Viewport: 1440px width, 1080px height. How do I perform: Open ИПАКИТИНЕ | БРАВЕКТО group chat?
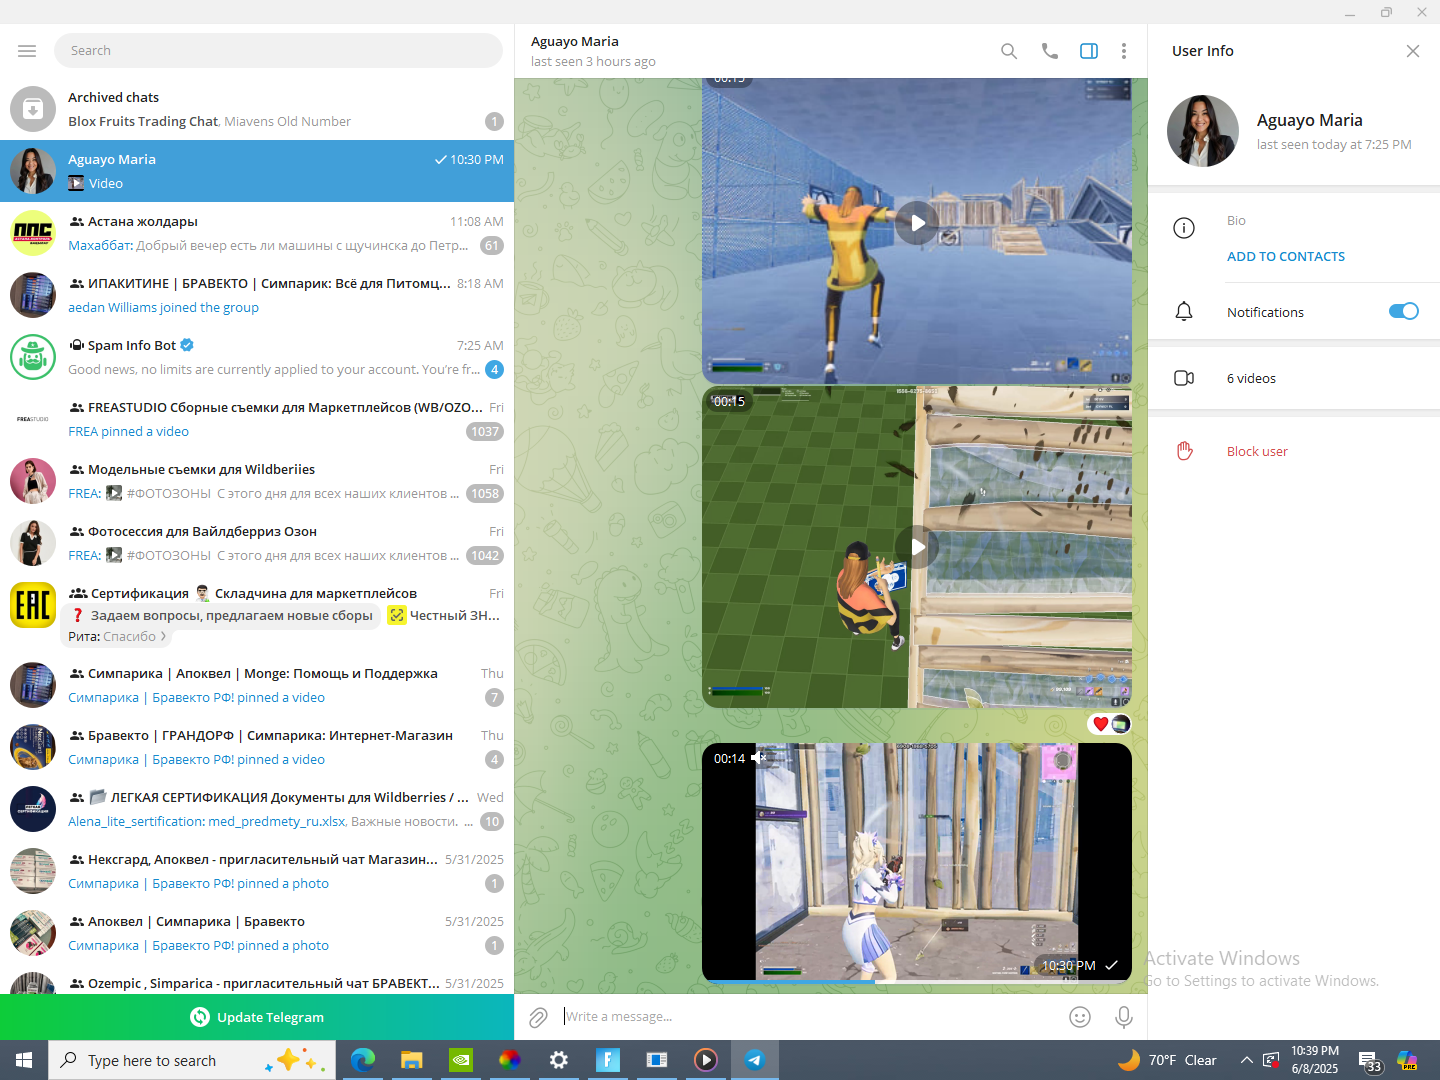(257, 295)
